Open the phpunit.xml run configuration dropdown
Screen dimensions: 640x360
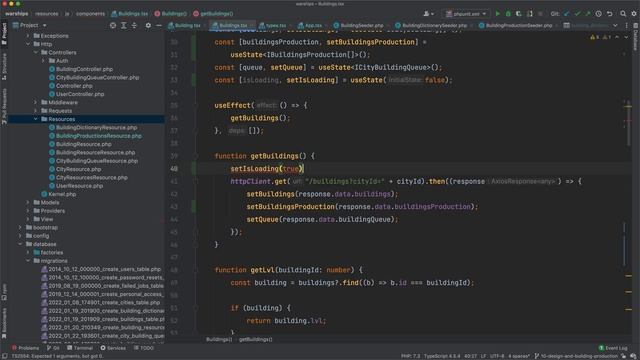pyautogui.click(x=466, y=14)
